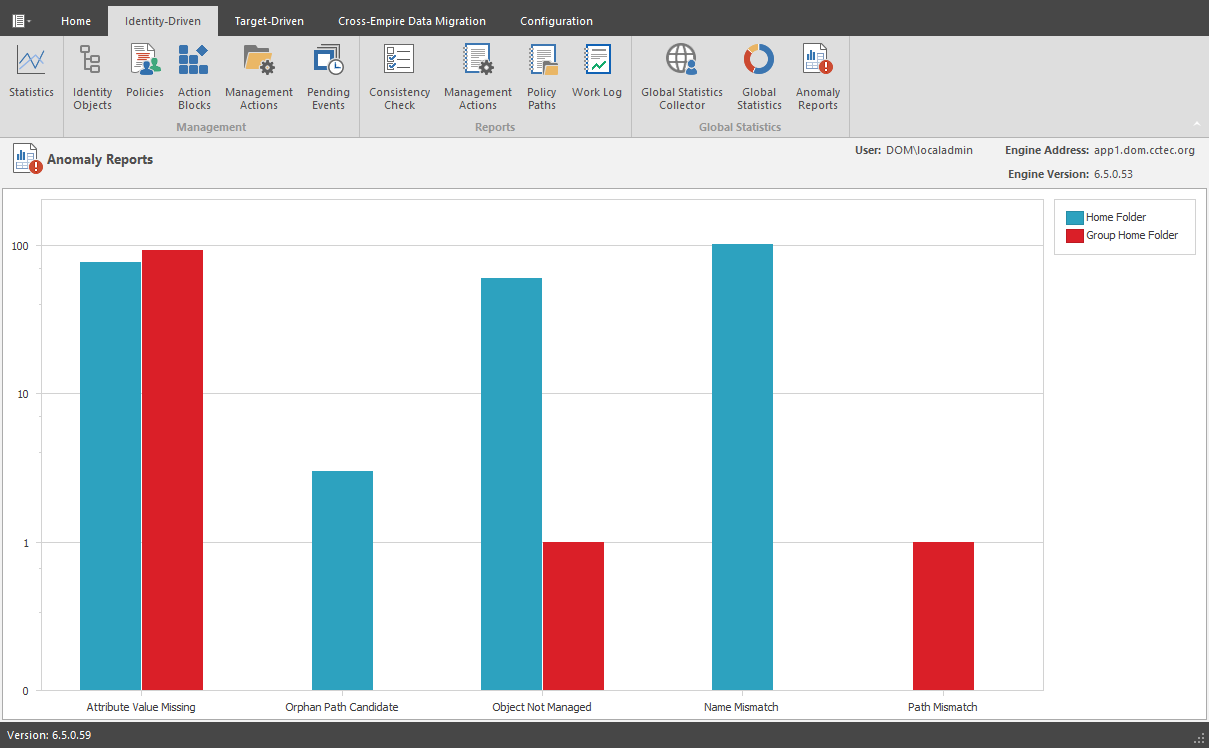Open Anomaly Reports from ribbon
This screenshot has height=748, width=1209.
818,76
